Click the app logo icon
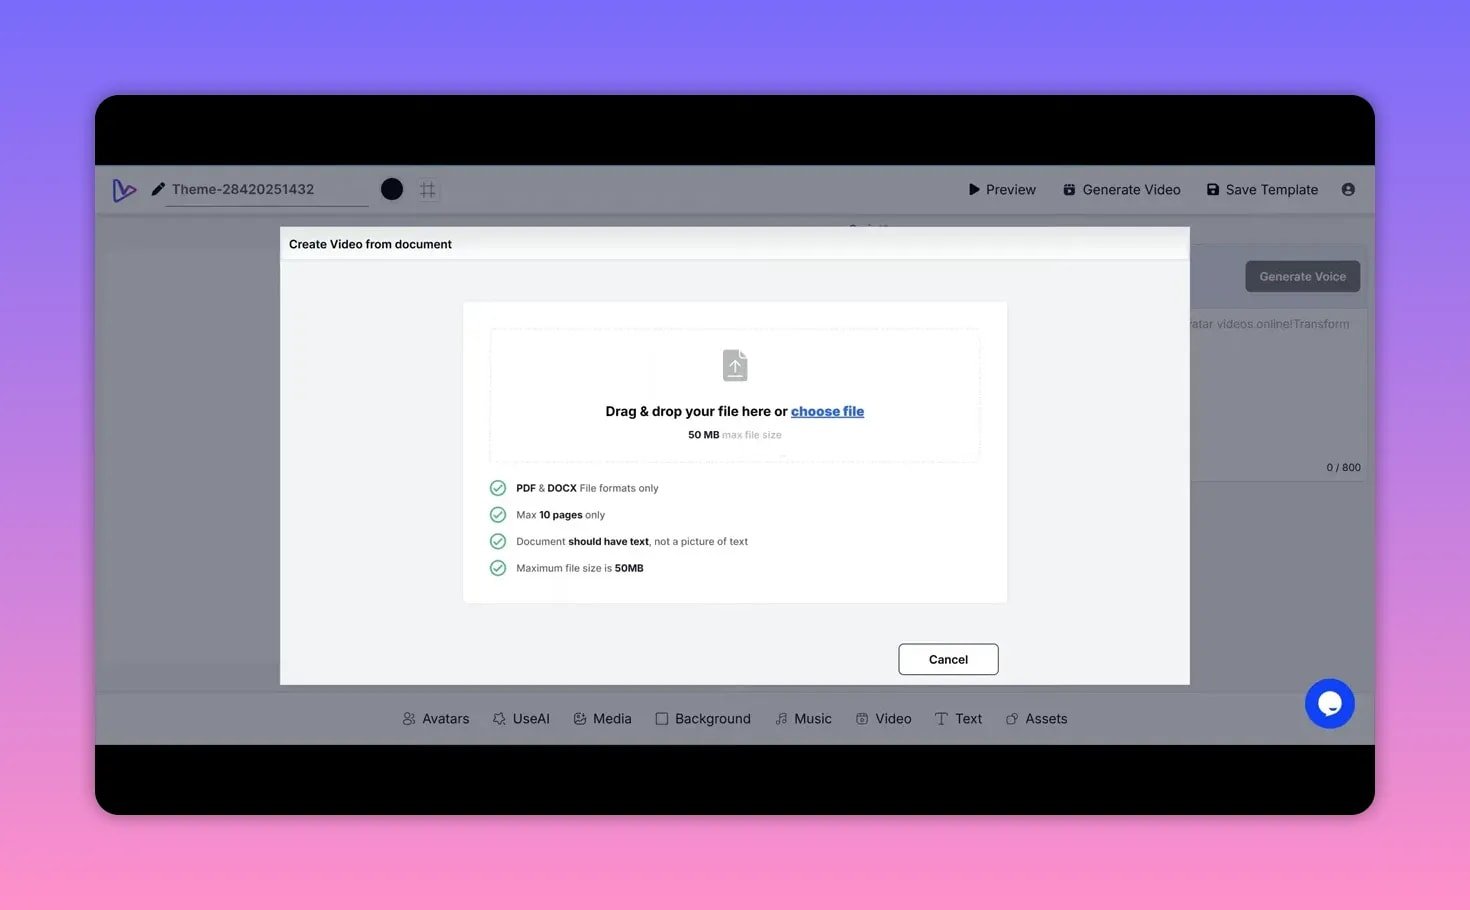Viewport: 1470px width, 910px height. click(x=124, y=190)
